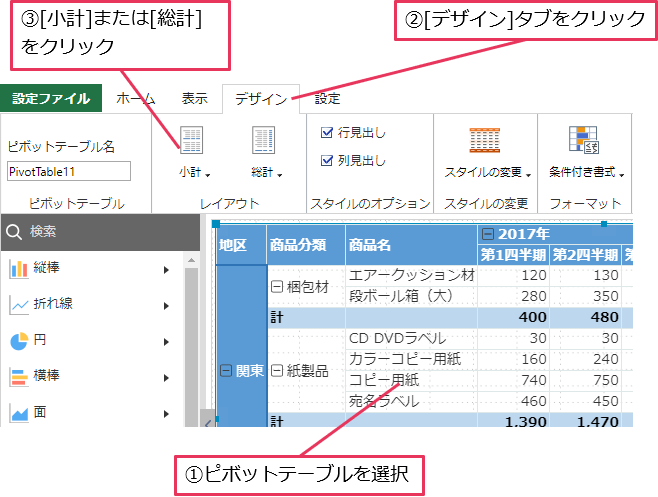Open the 設定 tab
The image size is (658, 497).
coord(327,98)
